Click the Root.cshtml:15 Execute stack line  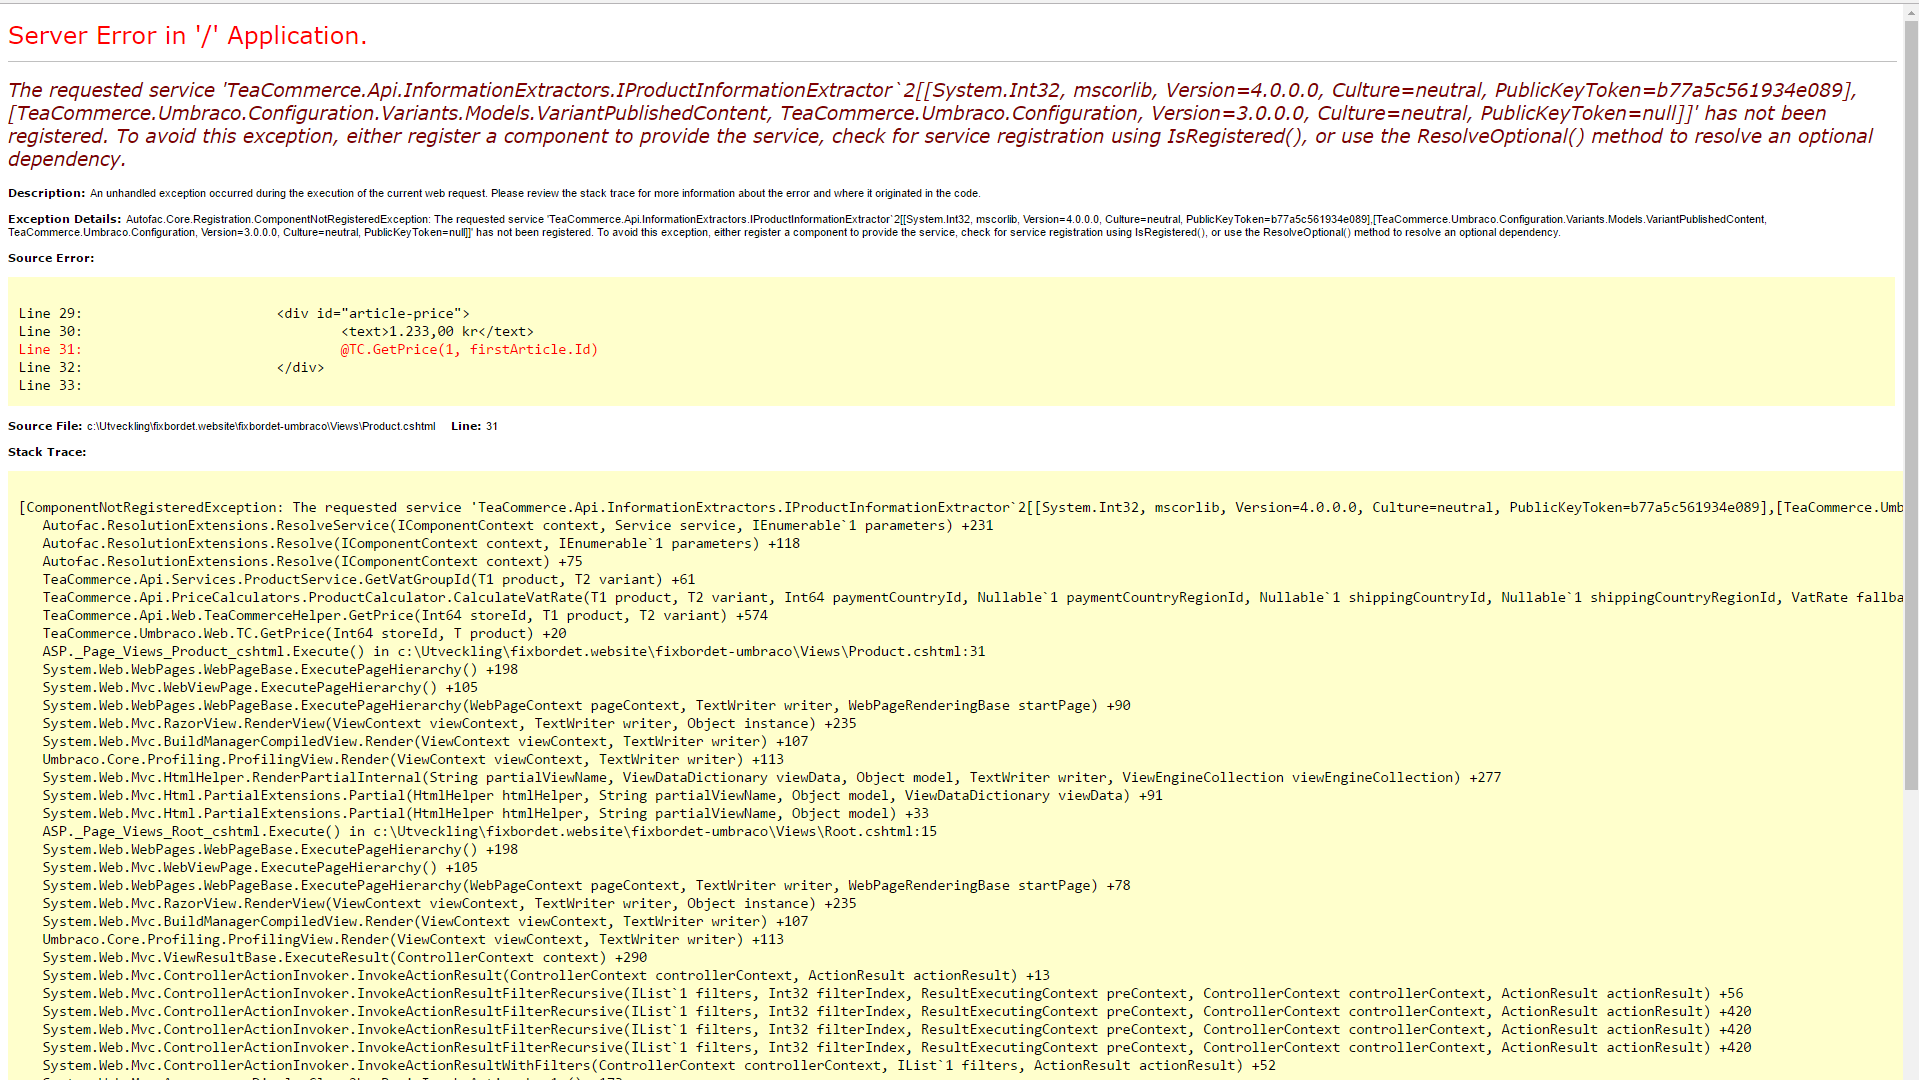tap(490, 831)
